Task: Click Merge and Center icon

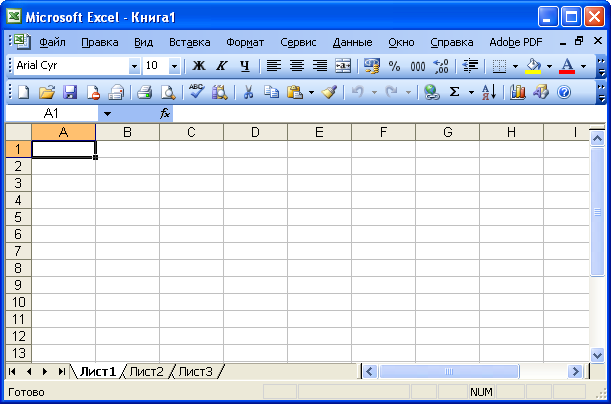Action: pos(343,66)
